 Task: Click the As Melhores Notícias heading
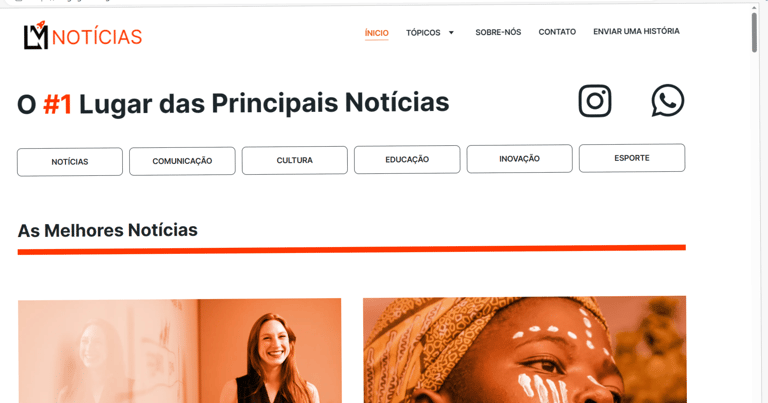108,230
